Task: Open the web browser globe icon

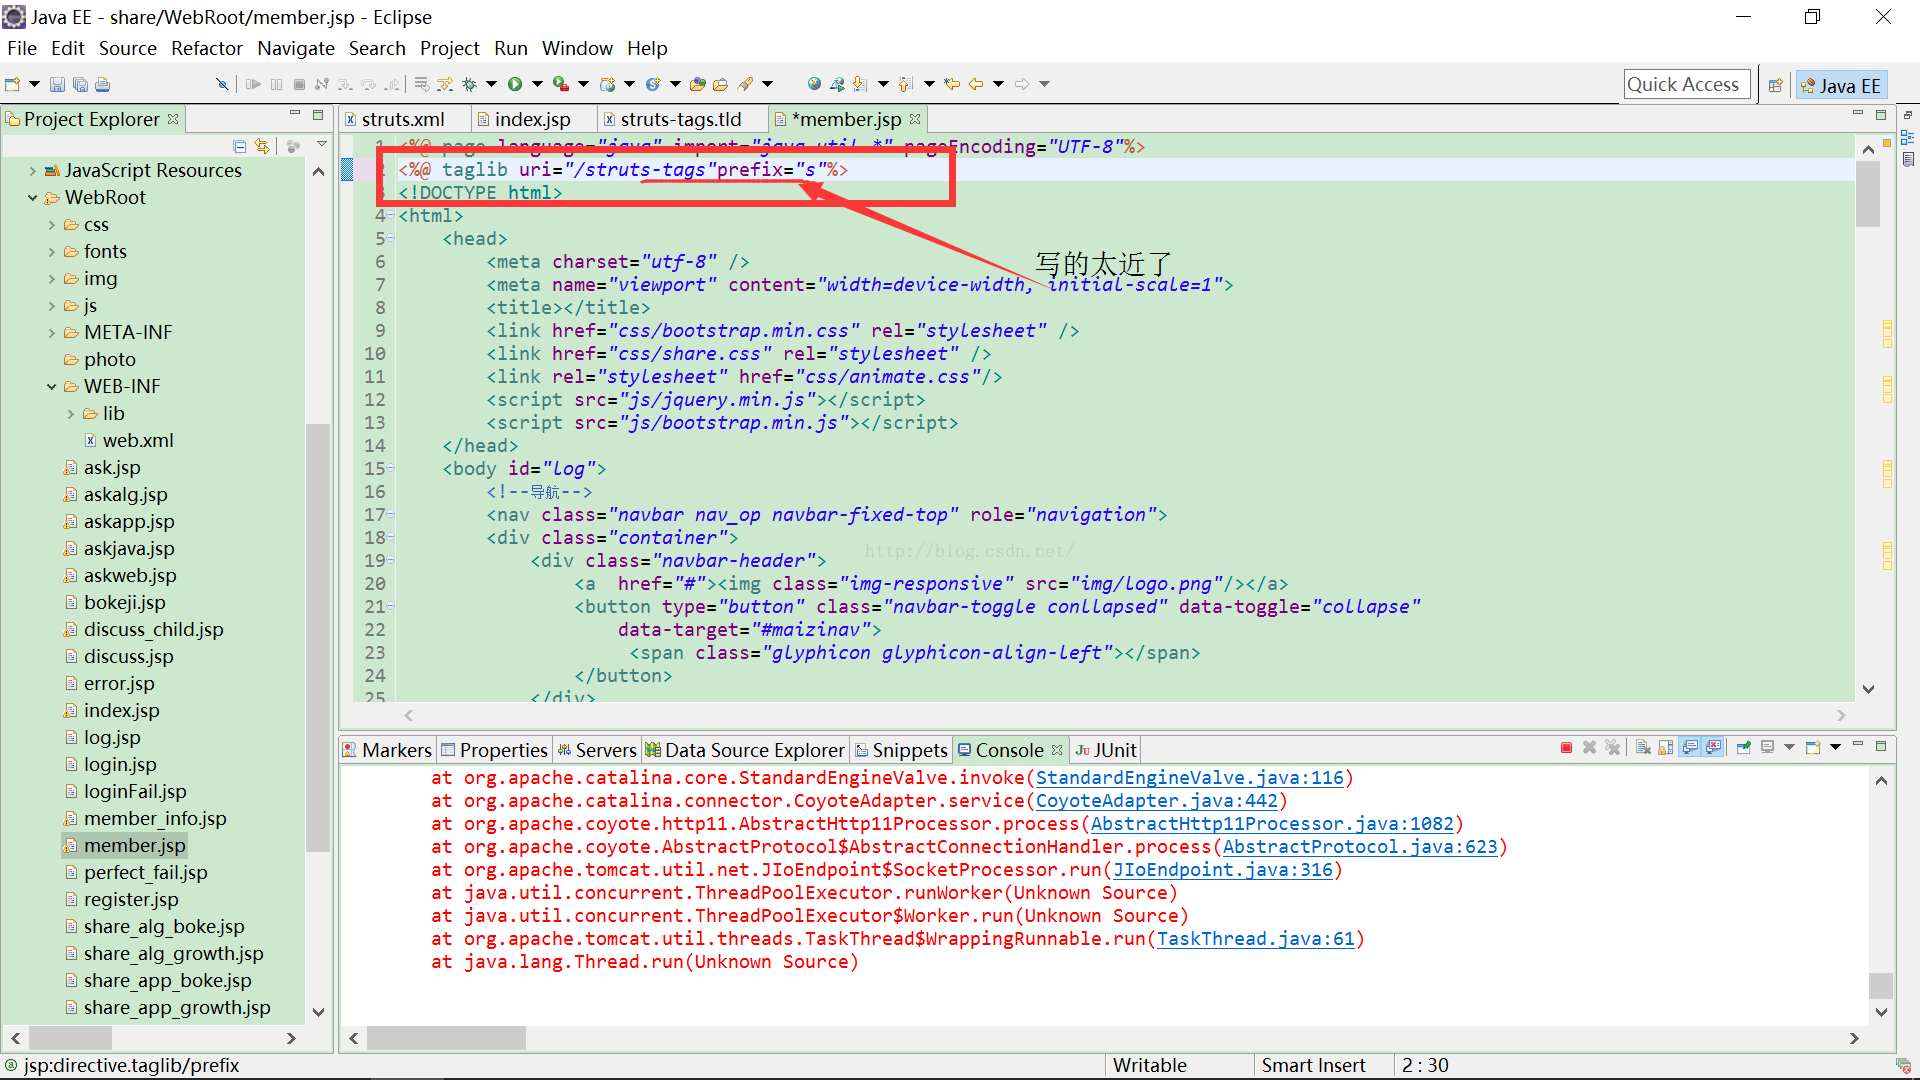Action: point(814,84)
